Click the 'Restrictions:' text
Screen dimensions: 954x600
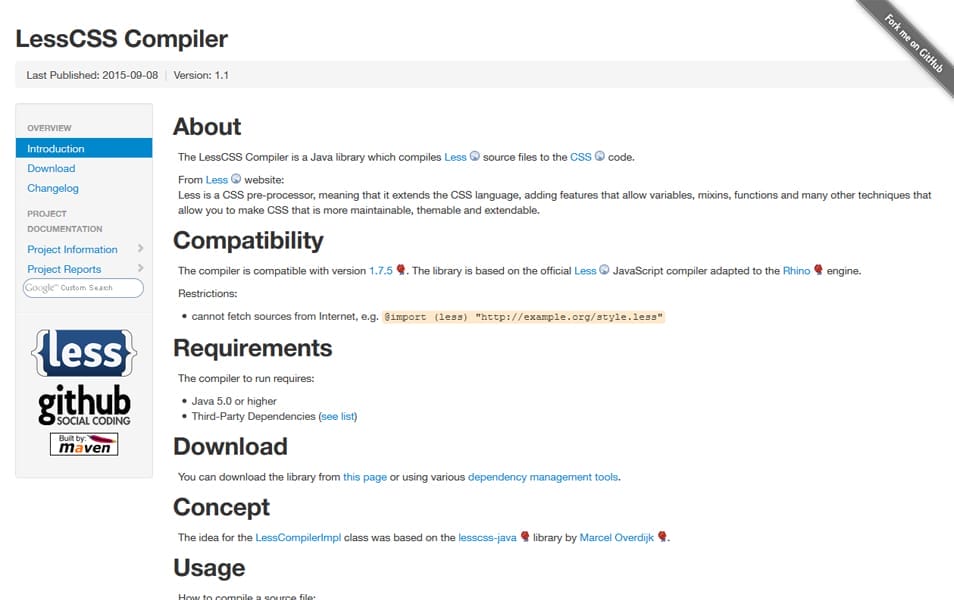207,293
